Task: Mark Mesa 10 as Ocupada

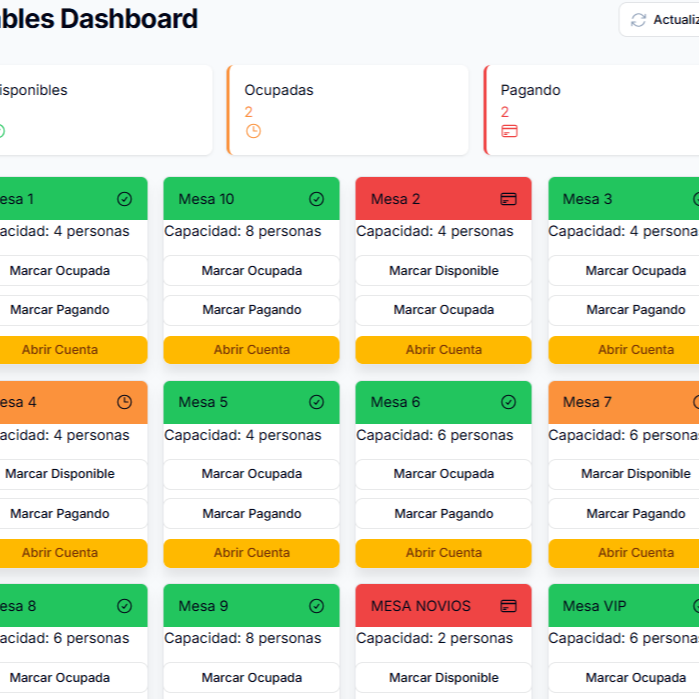Action: (251, 271)
